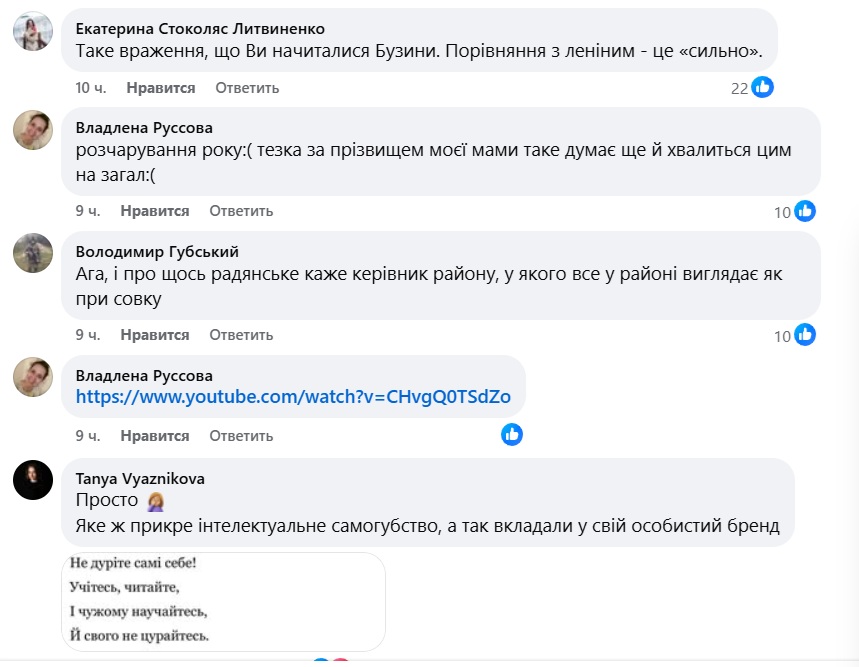Open attached poem image in Vyaznikova's comment

223,602
